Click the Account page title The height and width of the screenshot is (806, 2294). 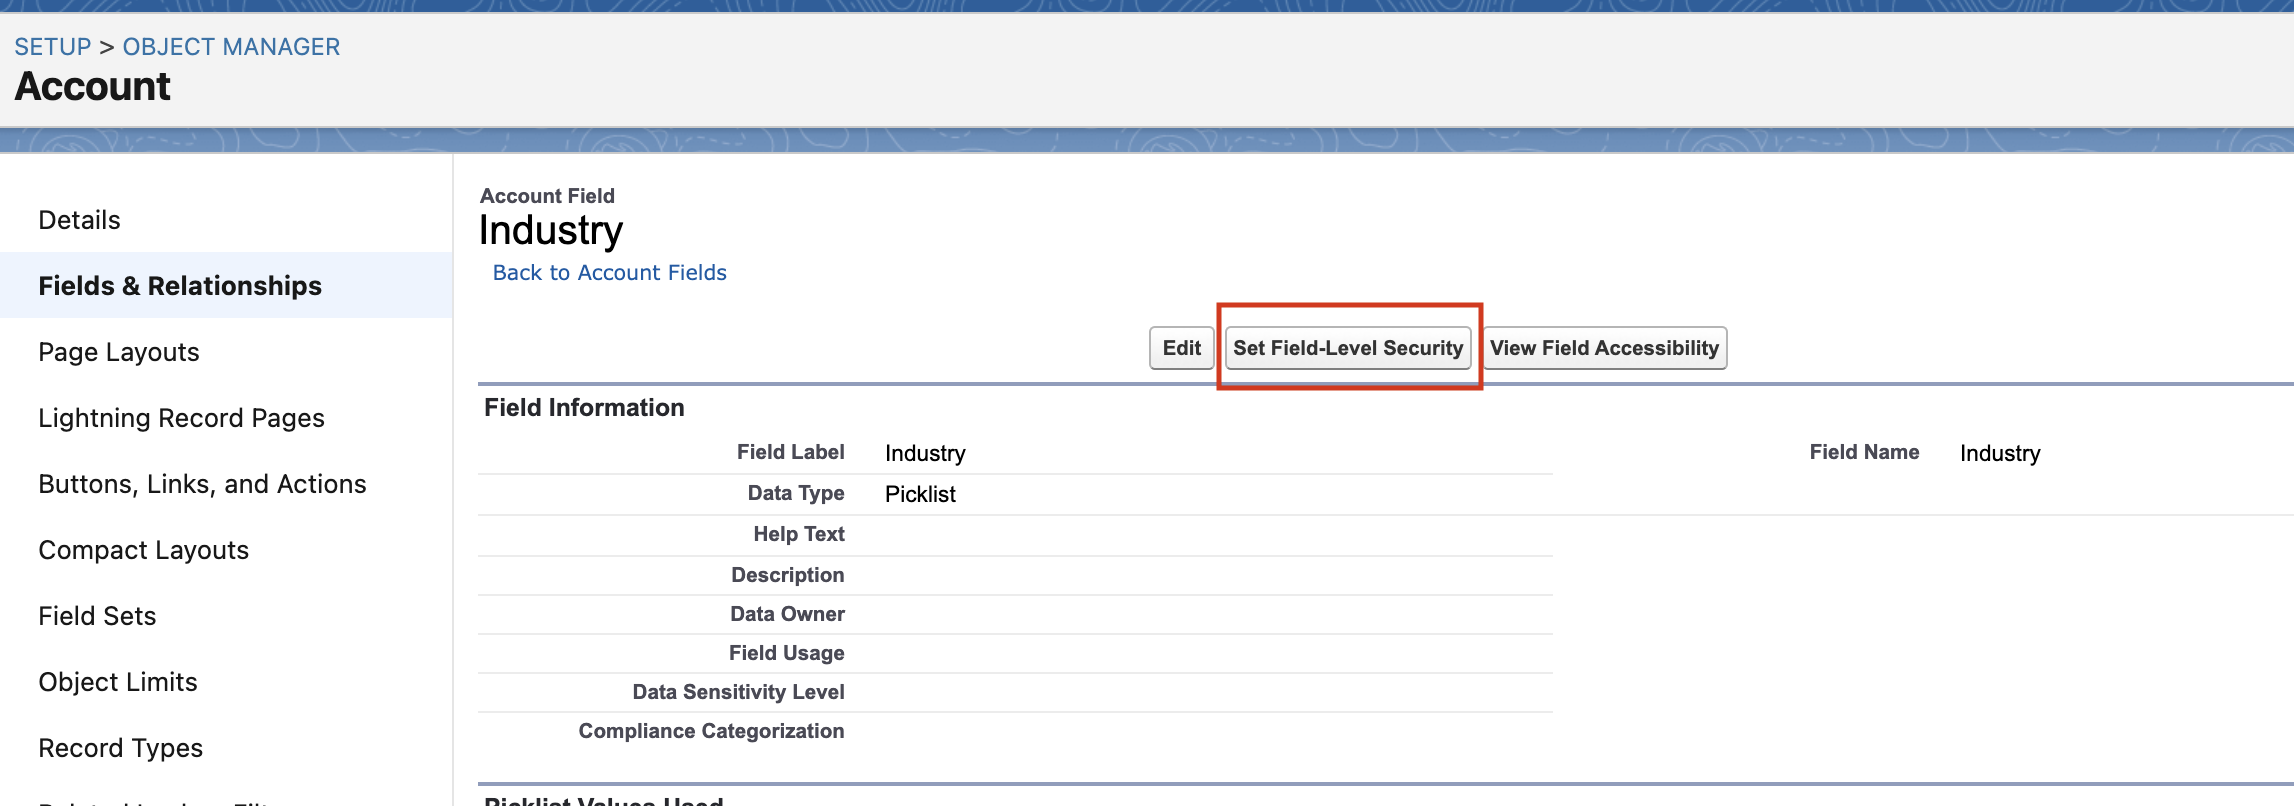[x=93, y=87]
